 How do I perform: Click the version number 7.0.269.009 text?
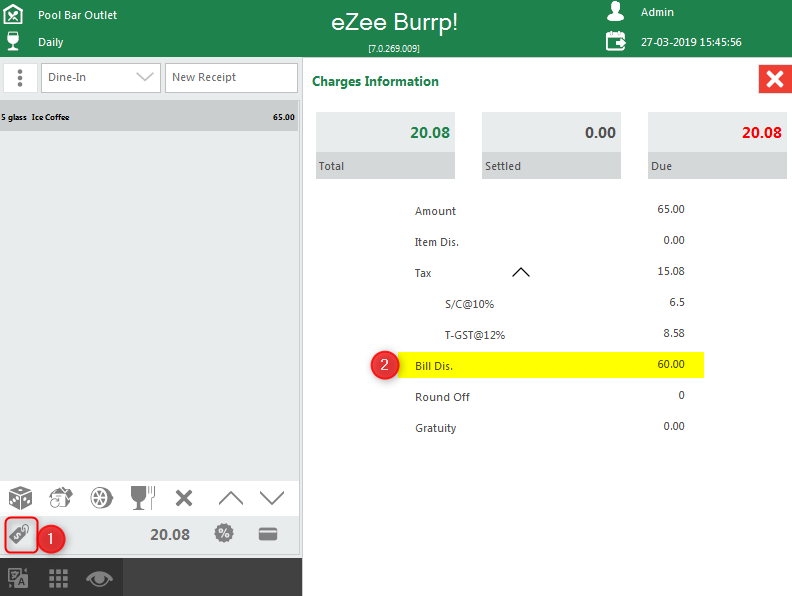(394, 48)
